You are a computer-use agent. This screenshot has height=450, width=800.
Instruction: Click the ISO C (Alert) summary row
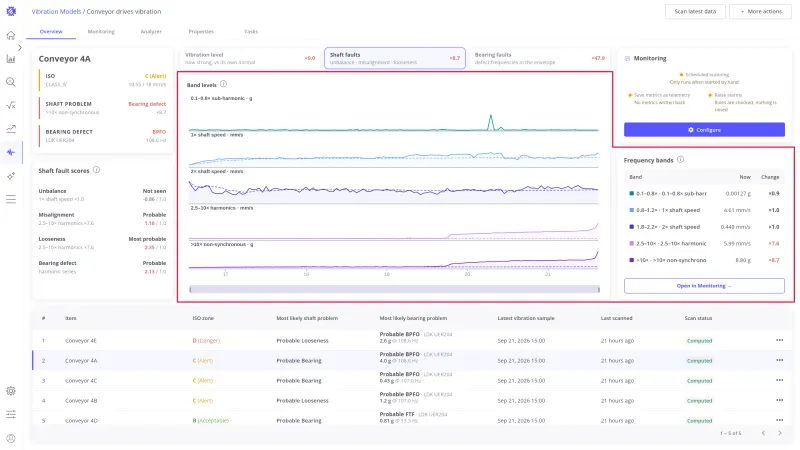pos(103,80)
